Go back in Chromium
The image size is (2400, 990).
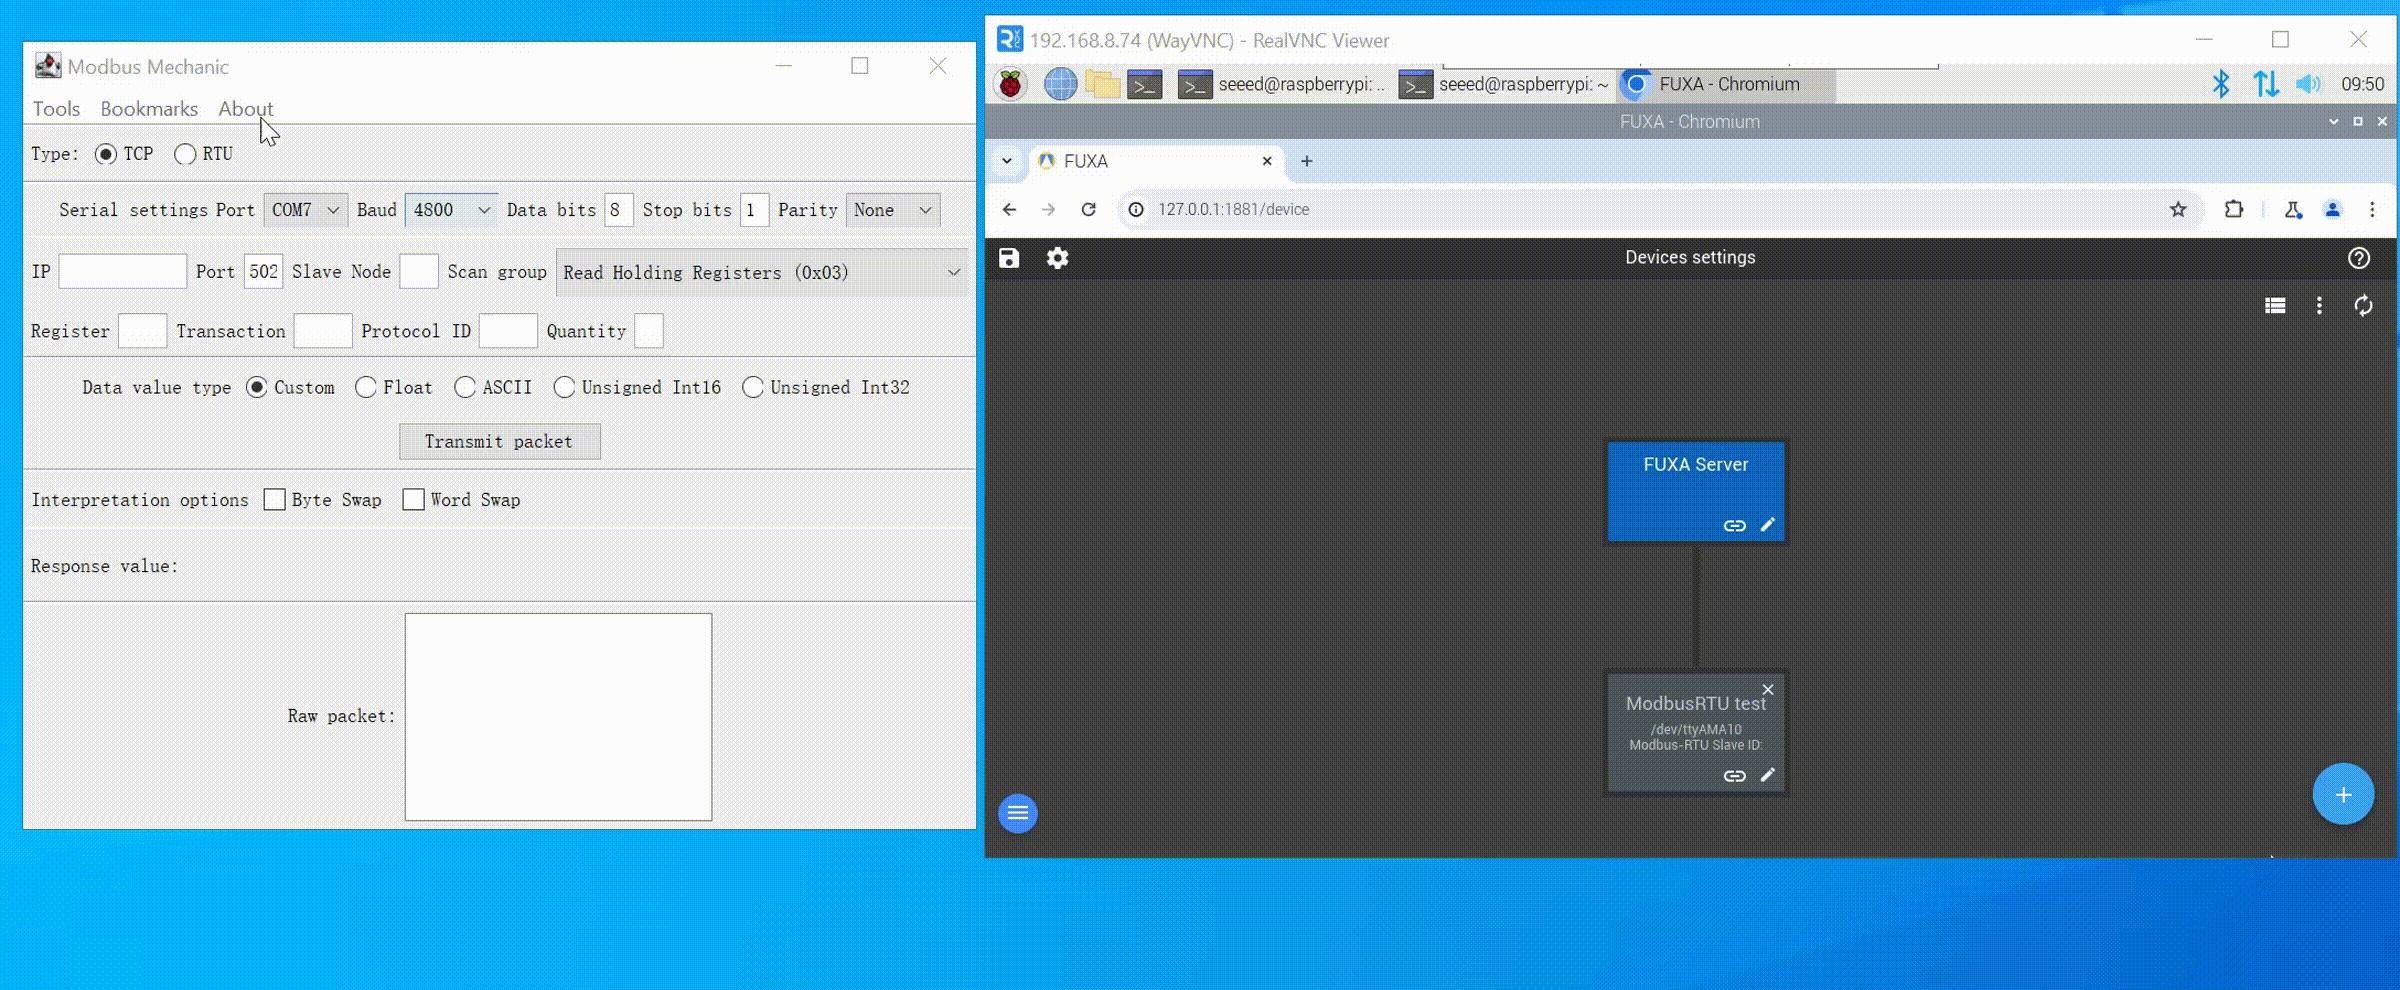click(1009, 209)
